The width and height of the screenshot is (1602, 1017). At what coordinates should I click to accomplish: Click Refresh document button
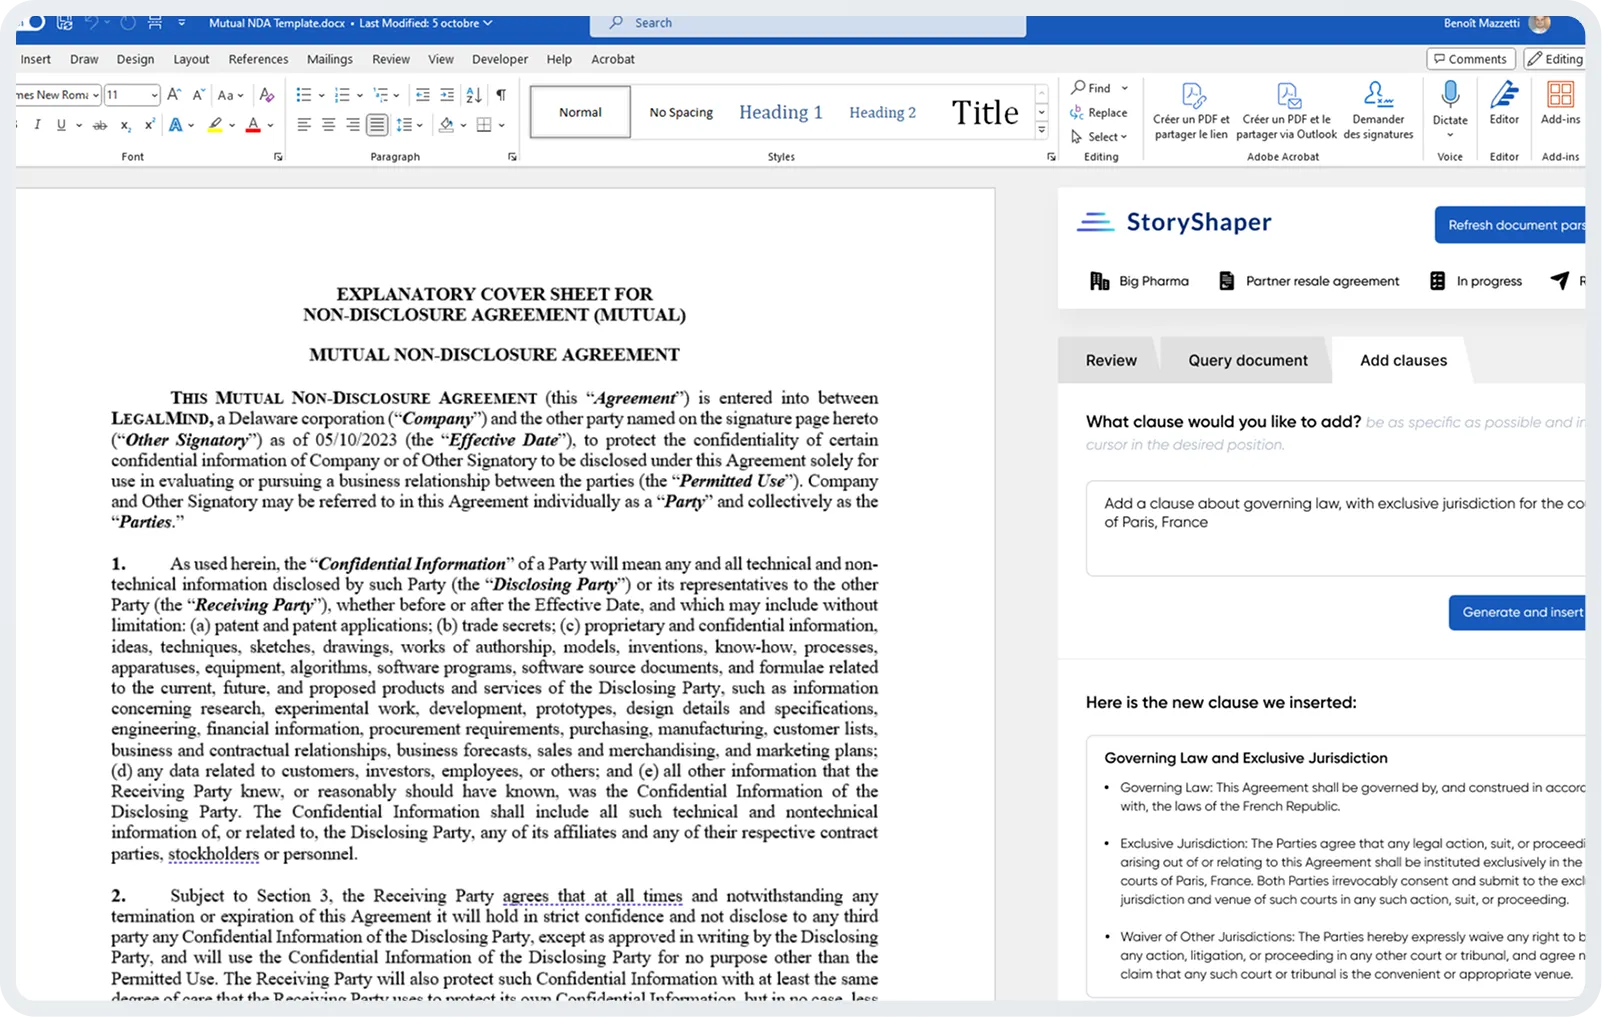click(1510, 225)
